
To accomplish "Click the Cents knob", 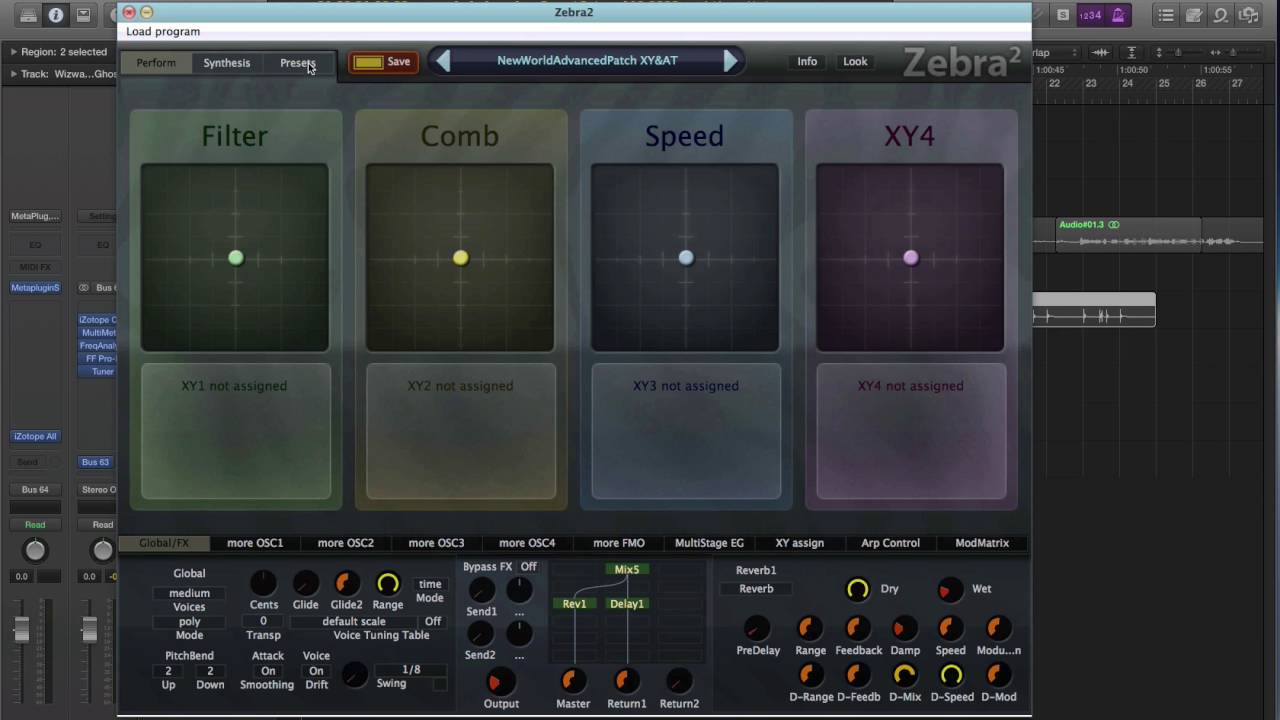I will pyautogui.click(x=263, y=582).
